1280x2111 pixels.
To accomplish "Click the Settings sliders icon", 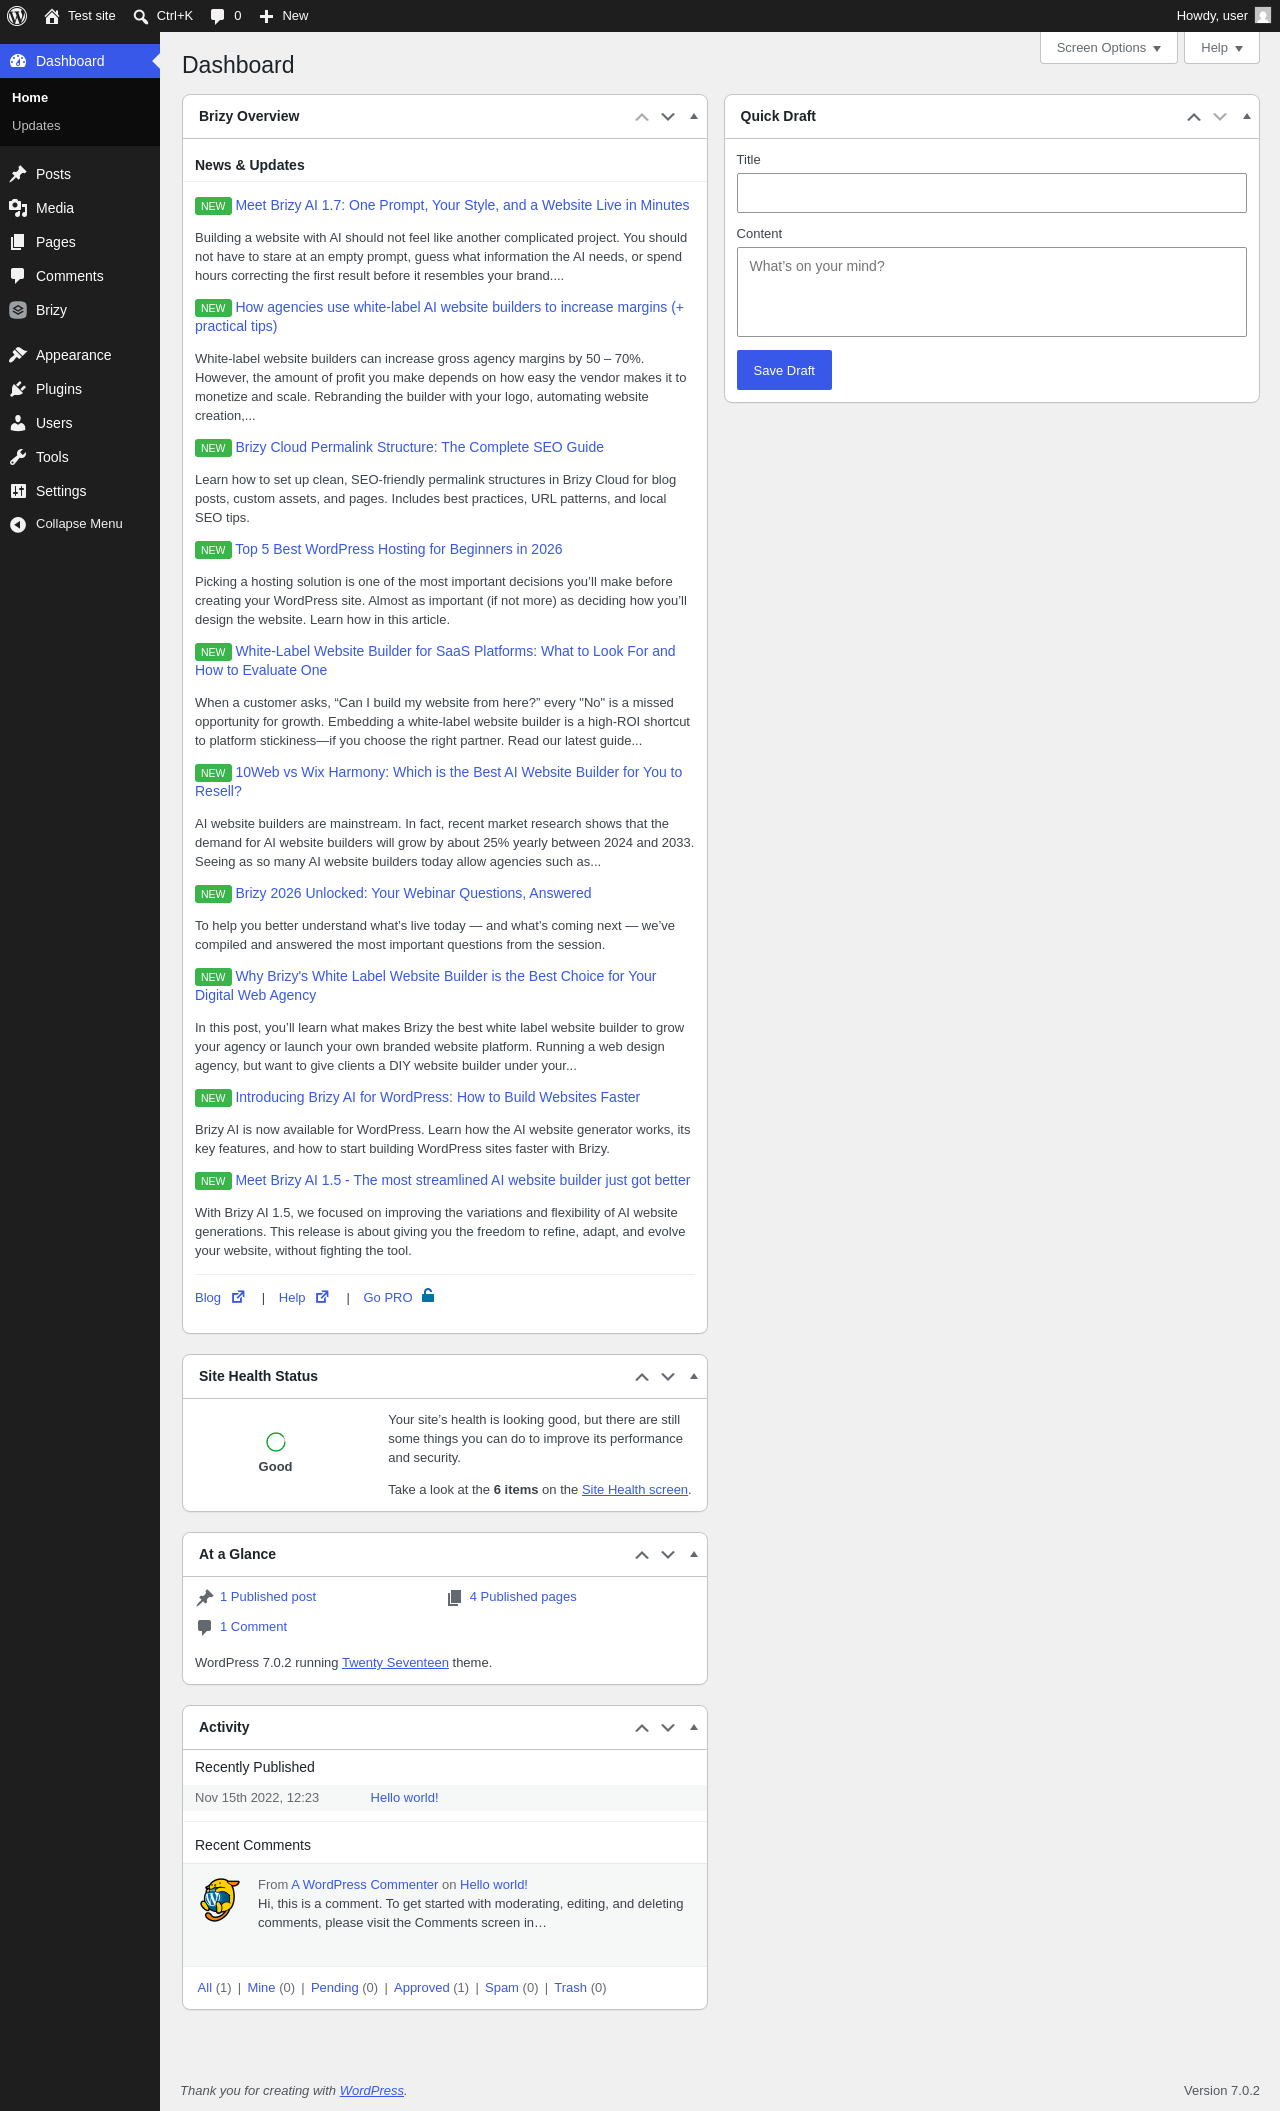I will pos(18,491).
